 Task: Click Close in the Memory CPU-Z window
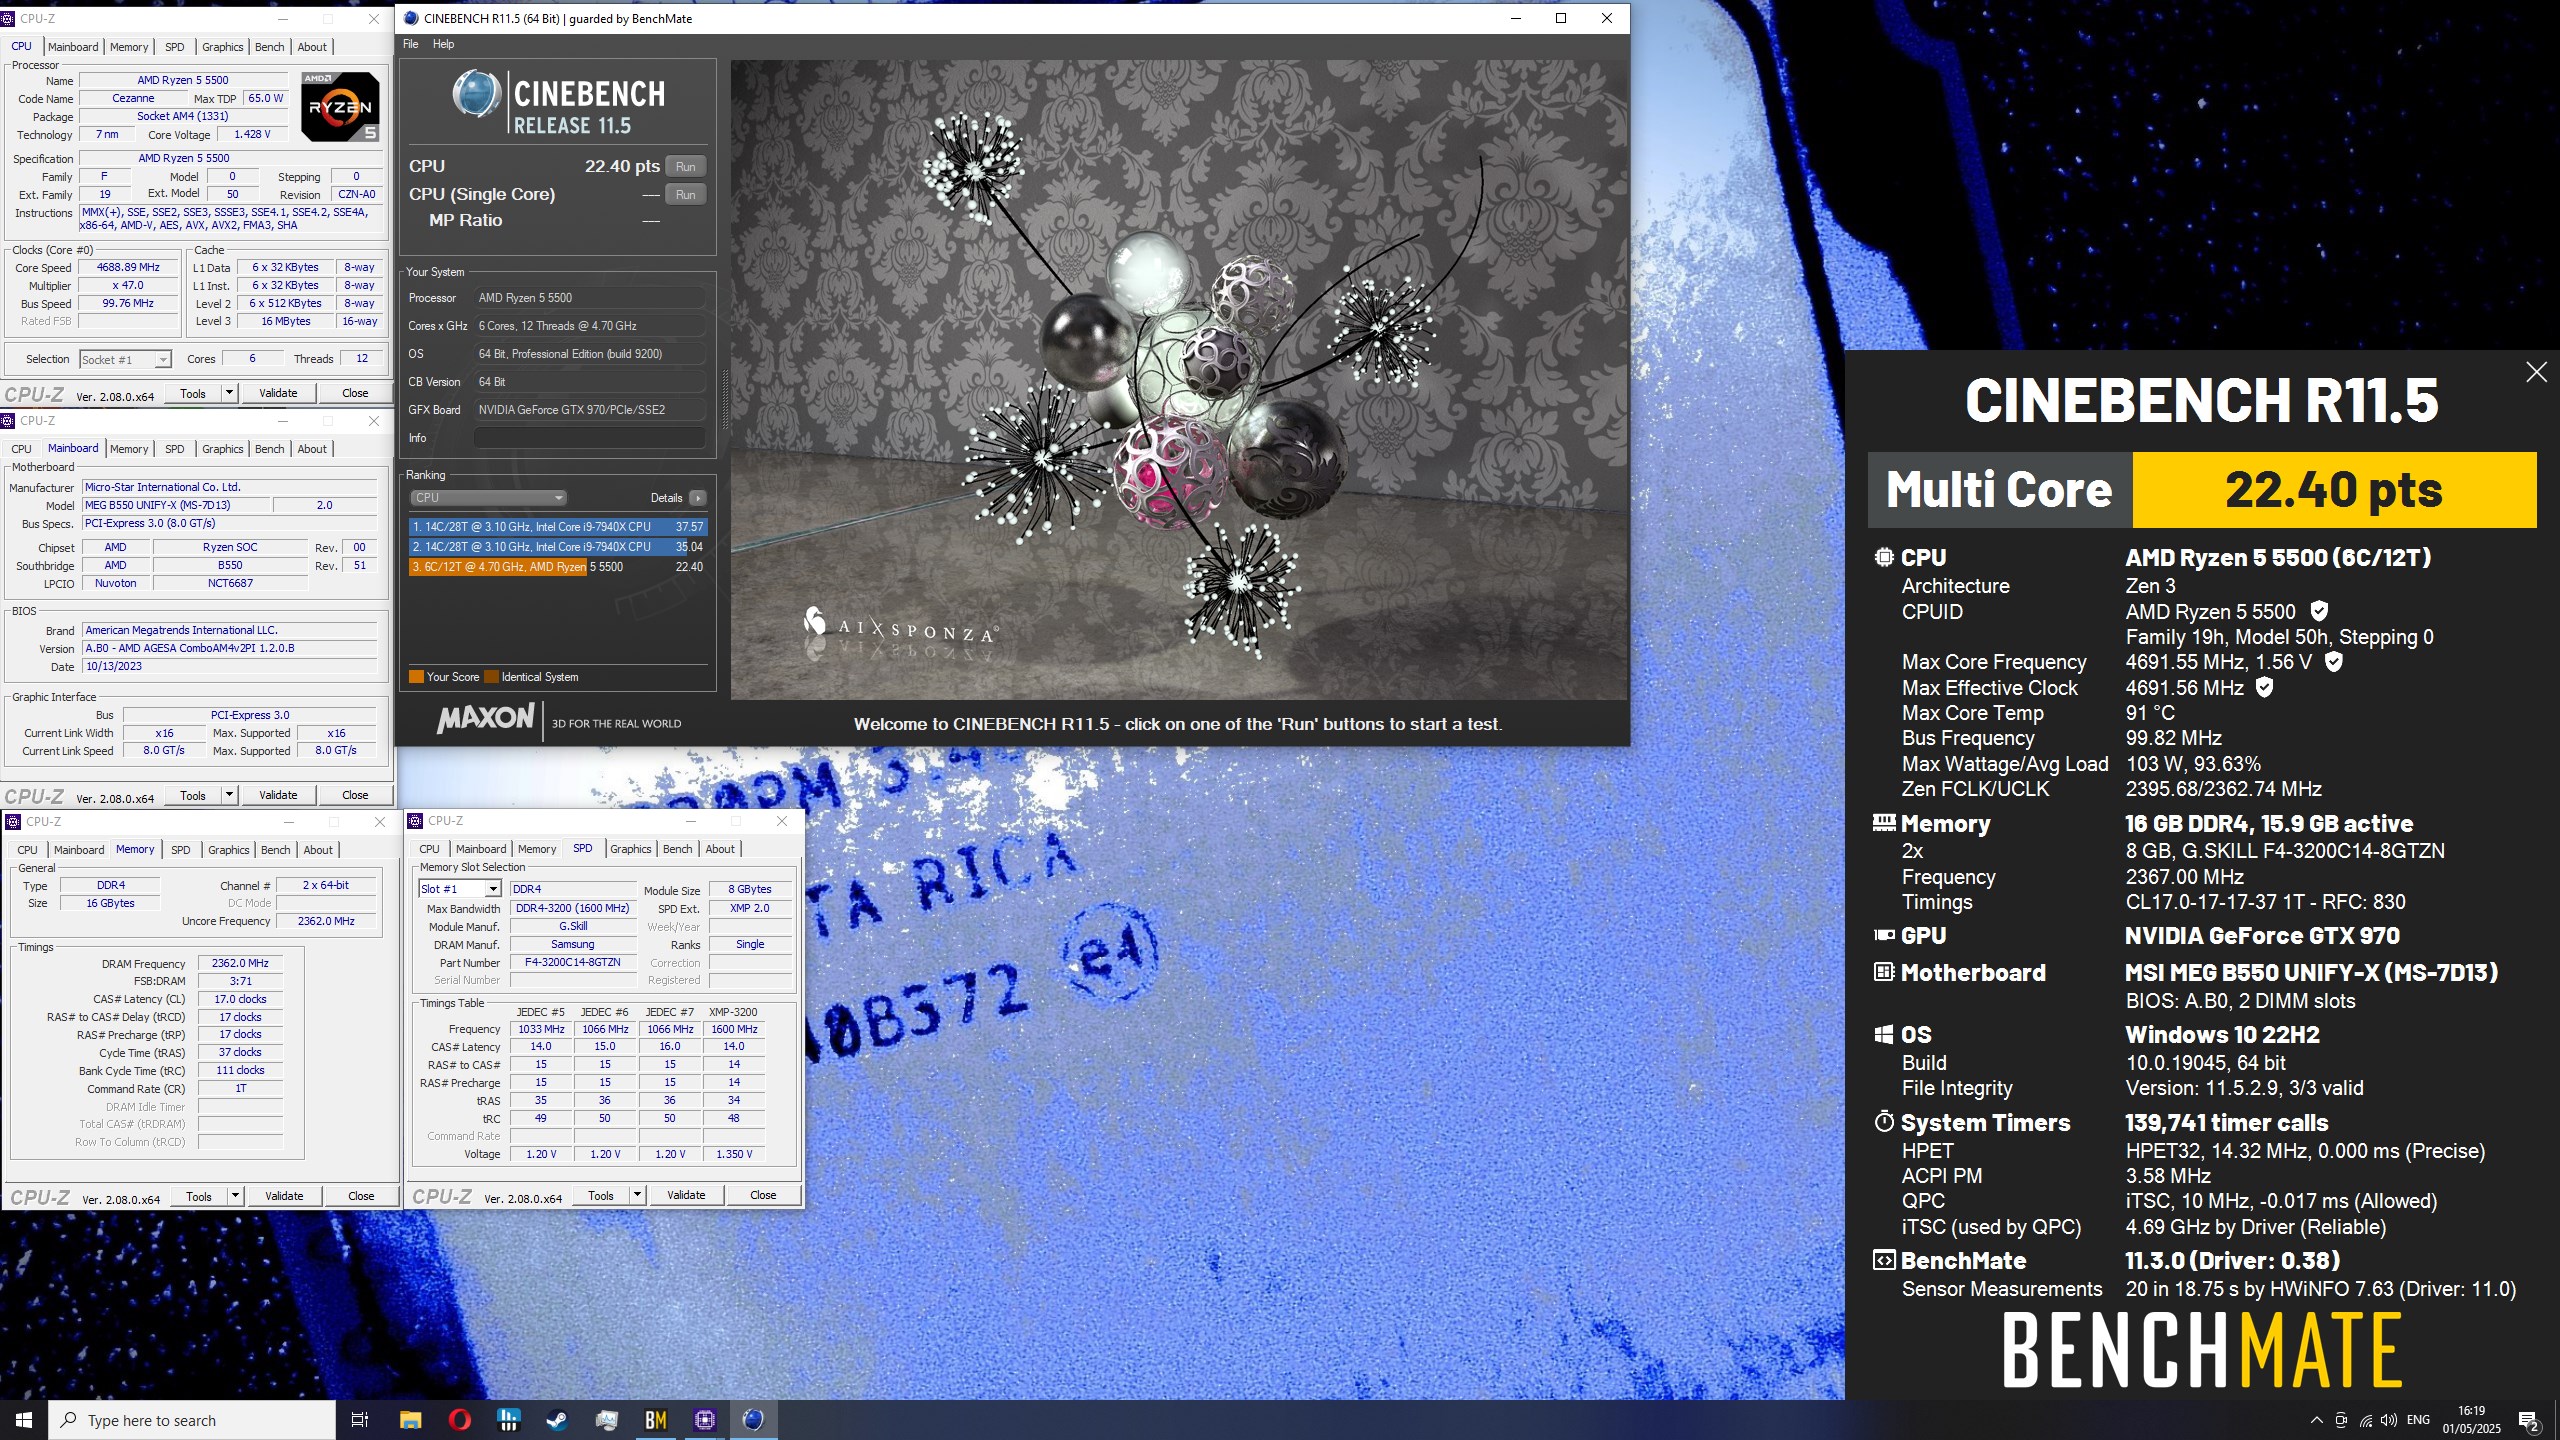pos(361,1196)
